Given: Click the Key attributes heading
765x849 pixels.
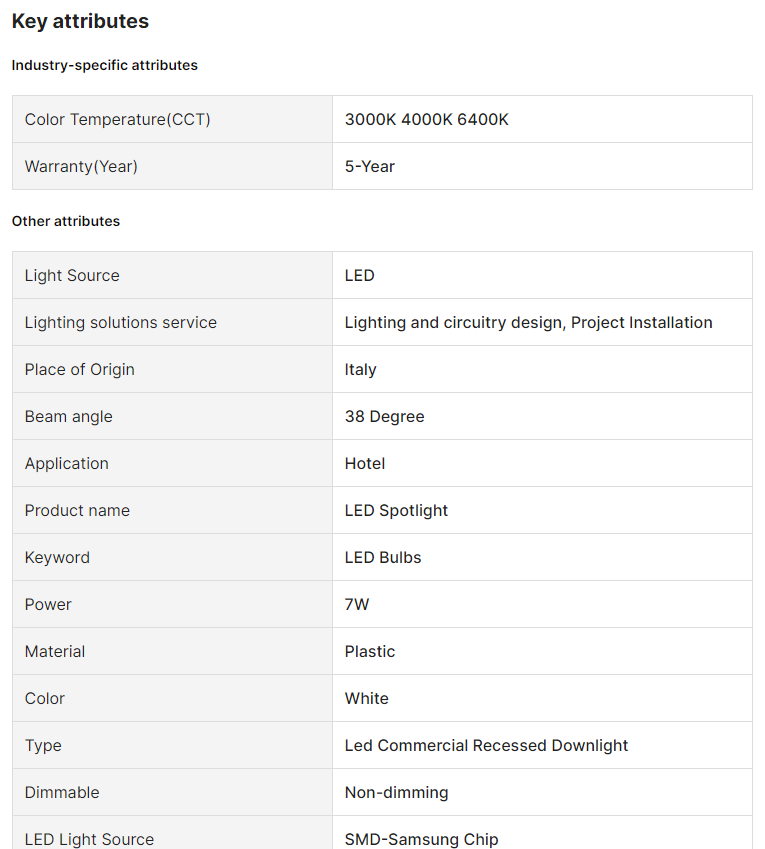Looking at the screenshot, I should point(80,21).
